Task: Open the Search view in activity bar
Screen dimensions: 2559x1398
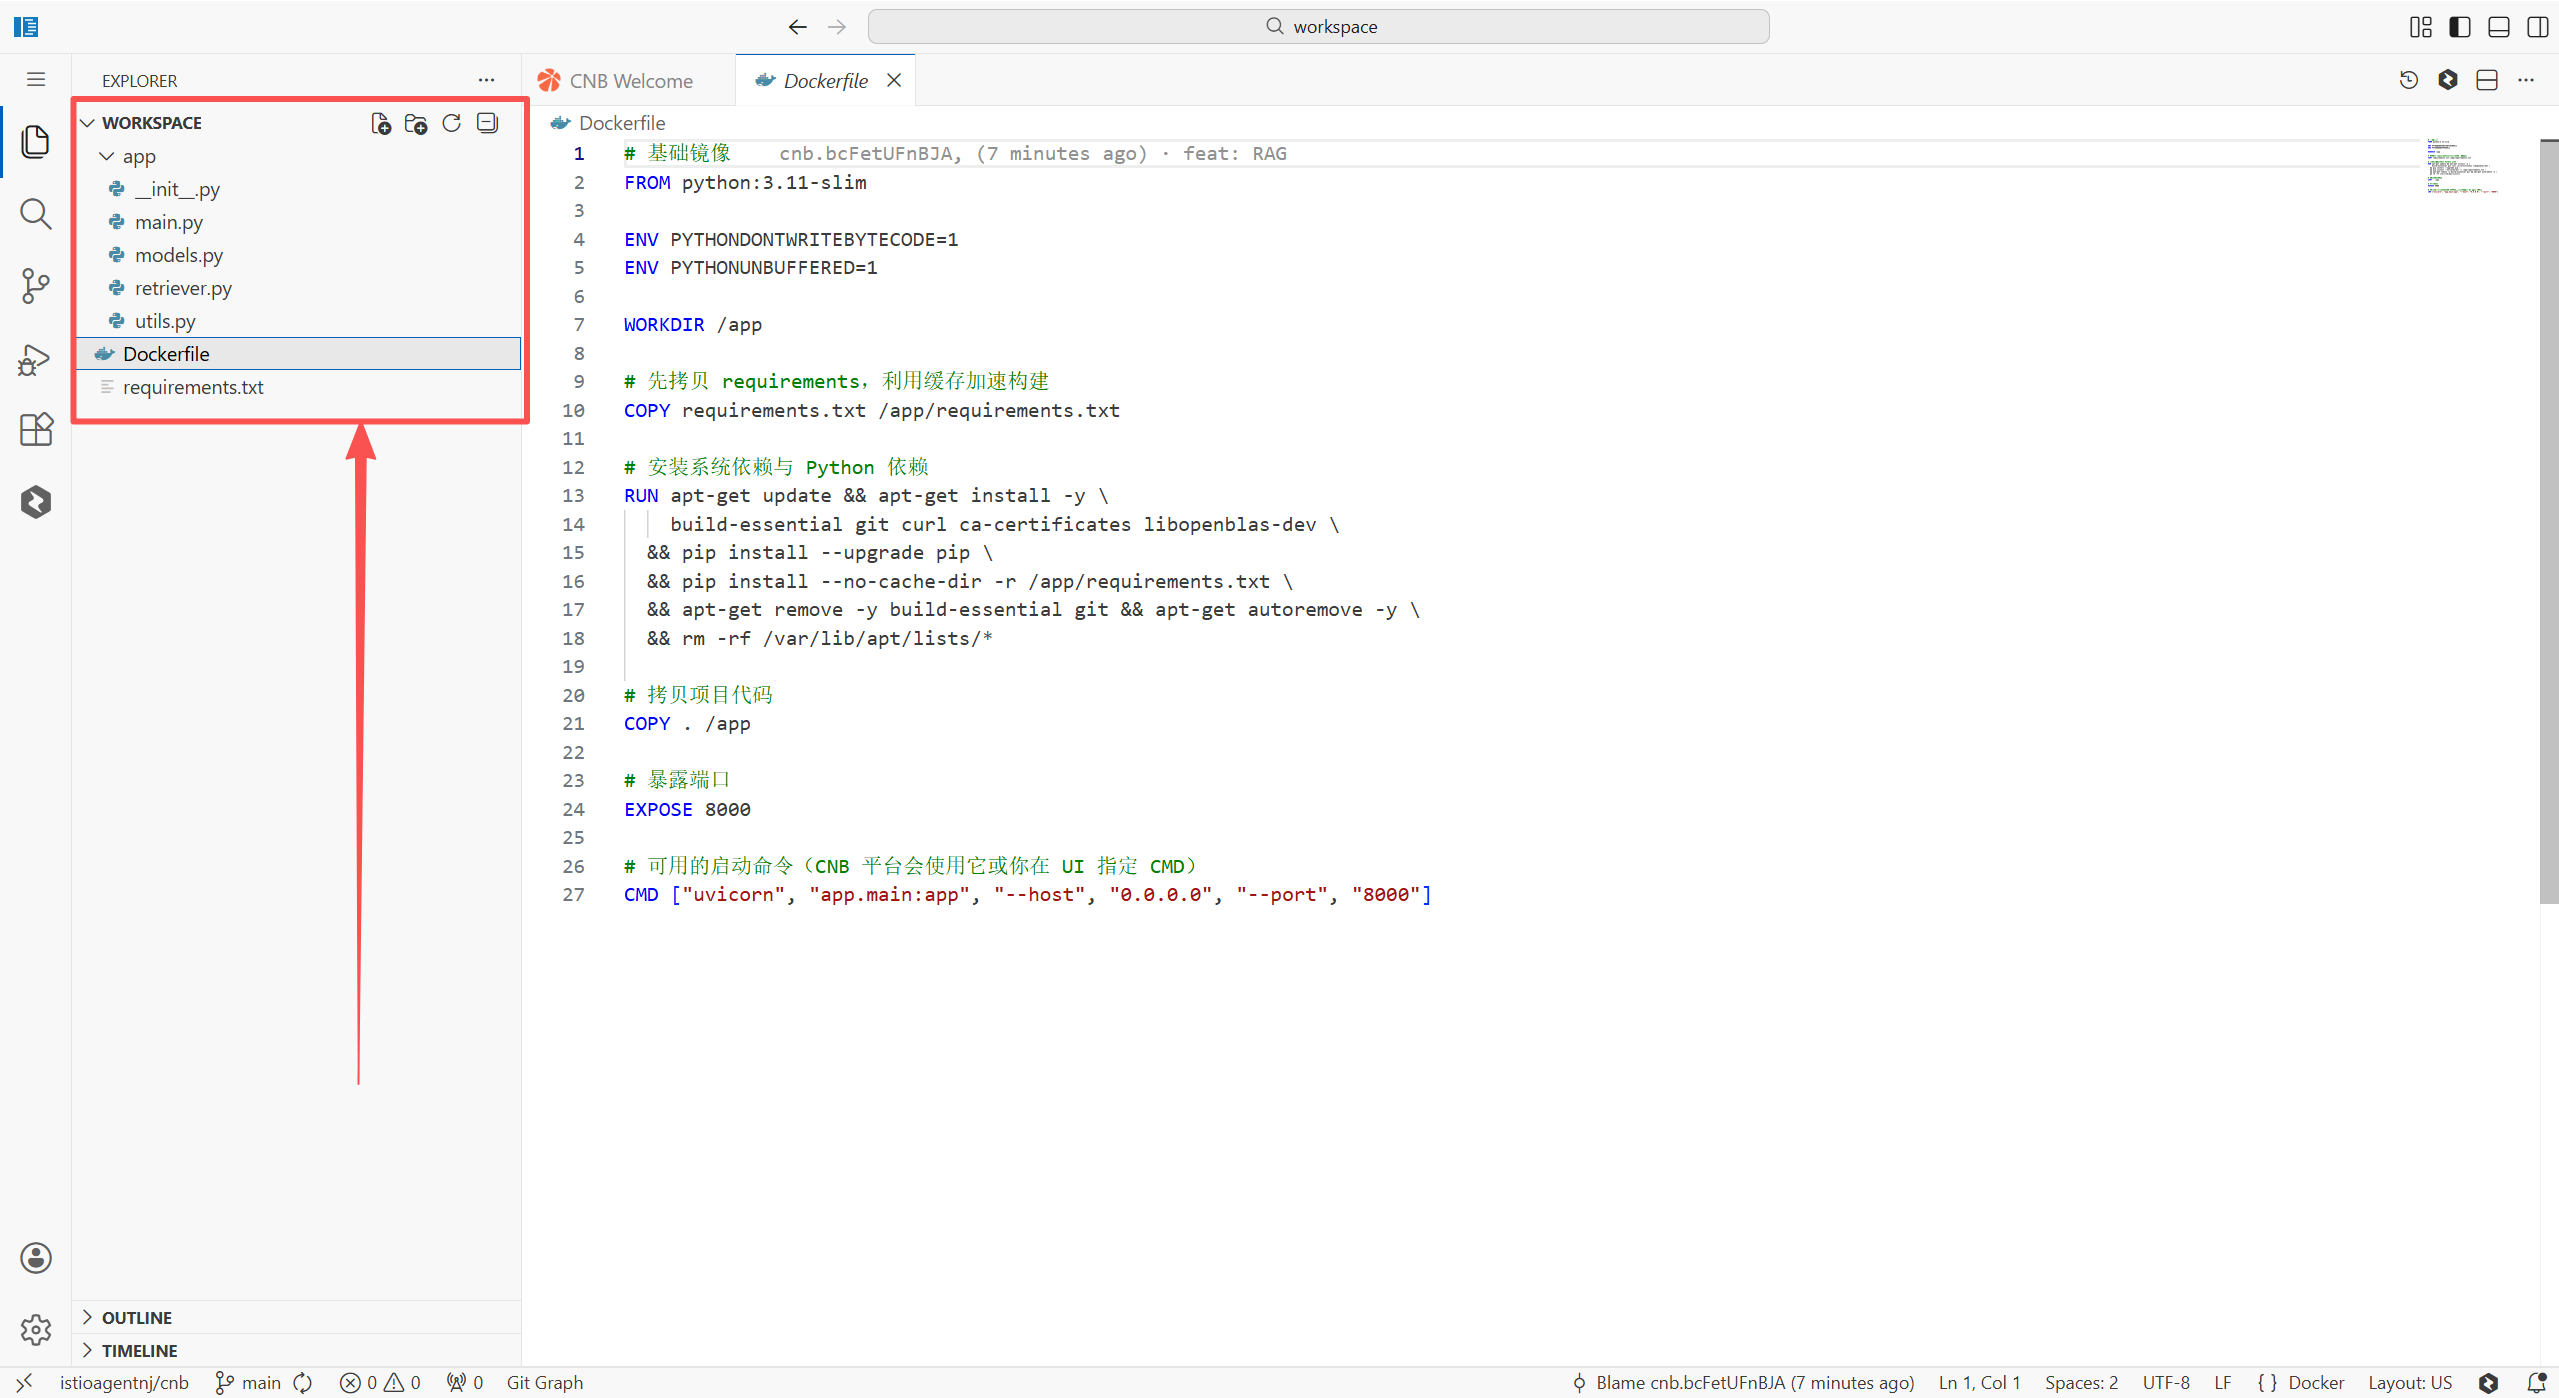Action: [x=36, y=213]
